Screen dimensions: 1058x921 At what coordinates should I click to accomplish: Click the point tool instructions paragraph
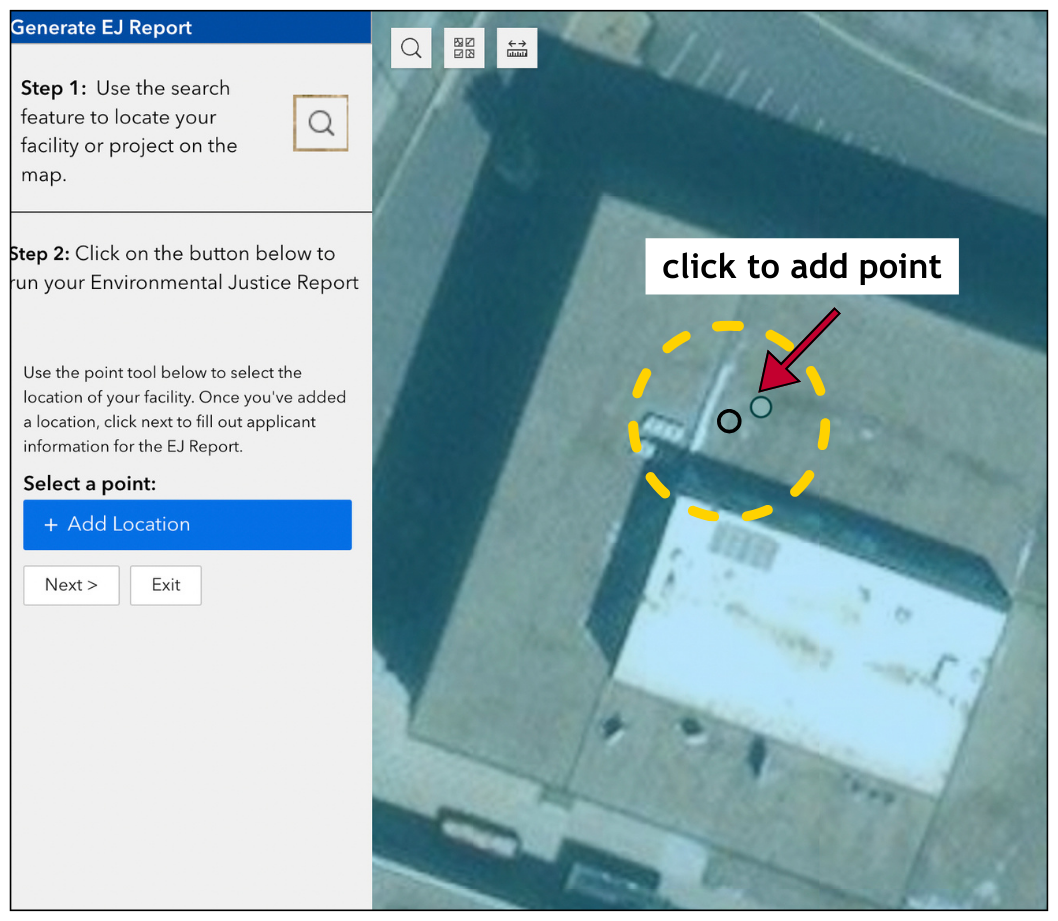coord(184,409)
